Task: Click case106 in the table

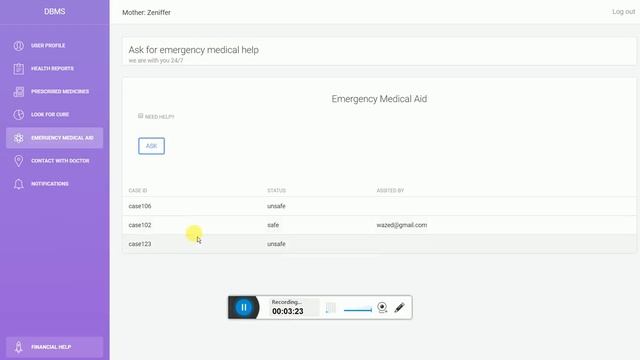Action: click(140, 206)
